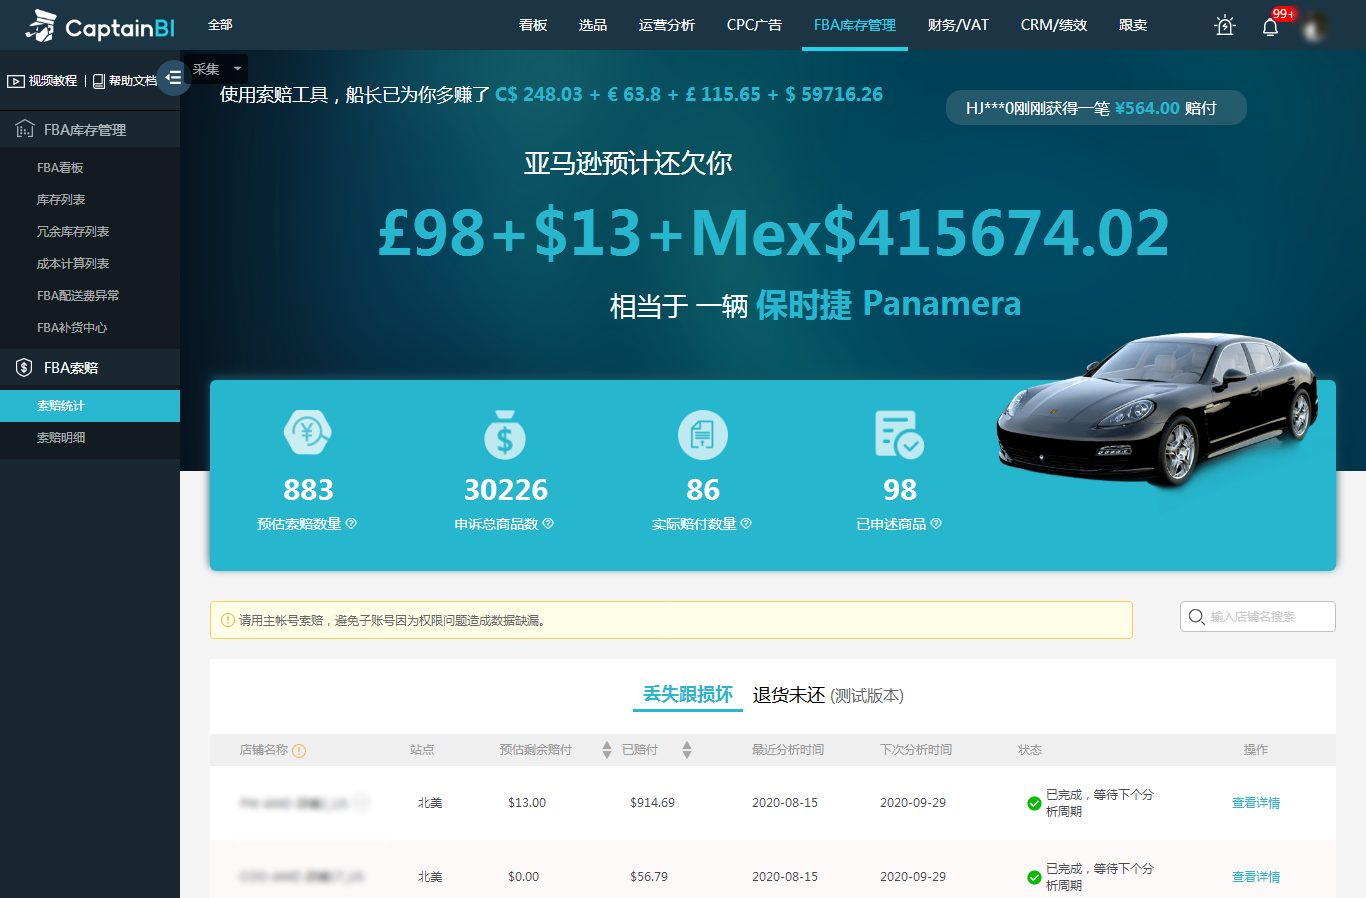Select 索赔统计 in sidebar

90,406
